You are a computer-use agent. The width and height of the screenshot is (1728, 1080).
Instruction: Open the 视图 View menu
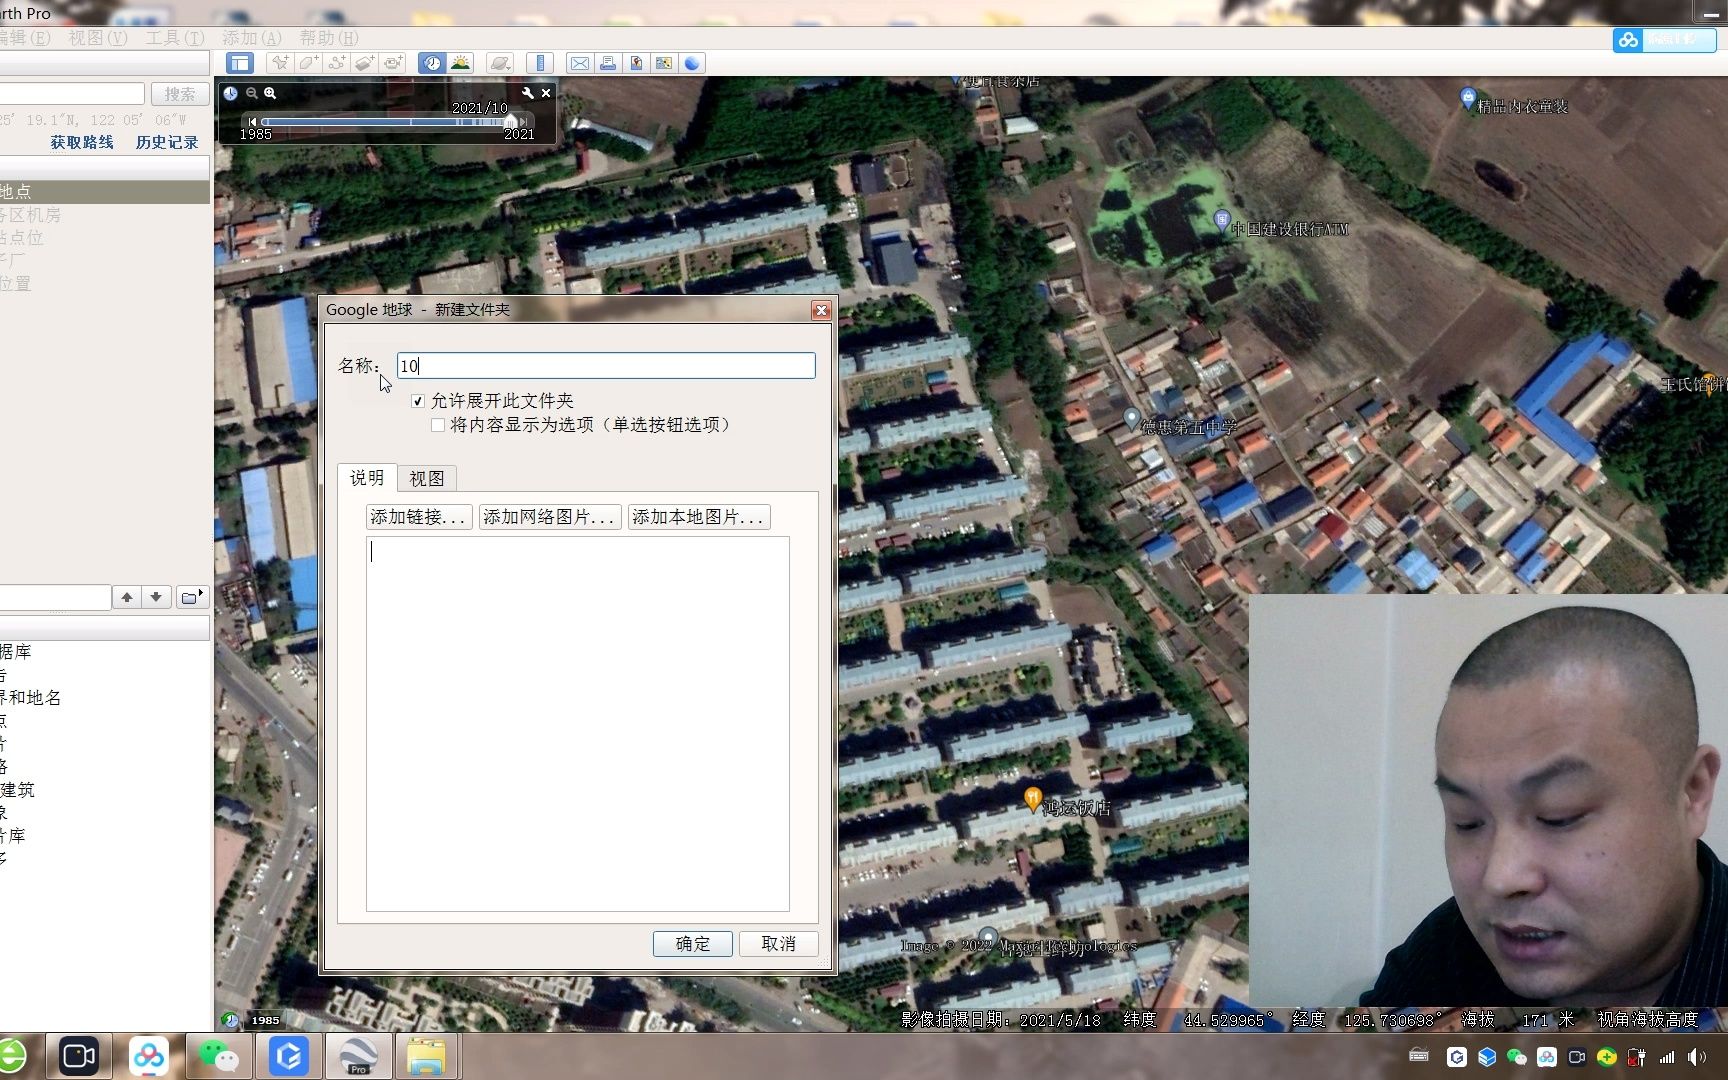point(97,38)
